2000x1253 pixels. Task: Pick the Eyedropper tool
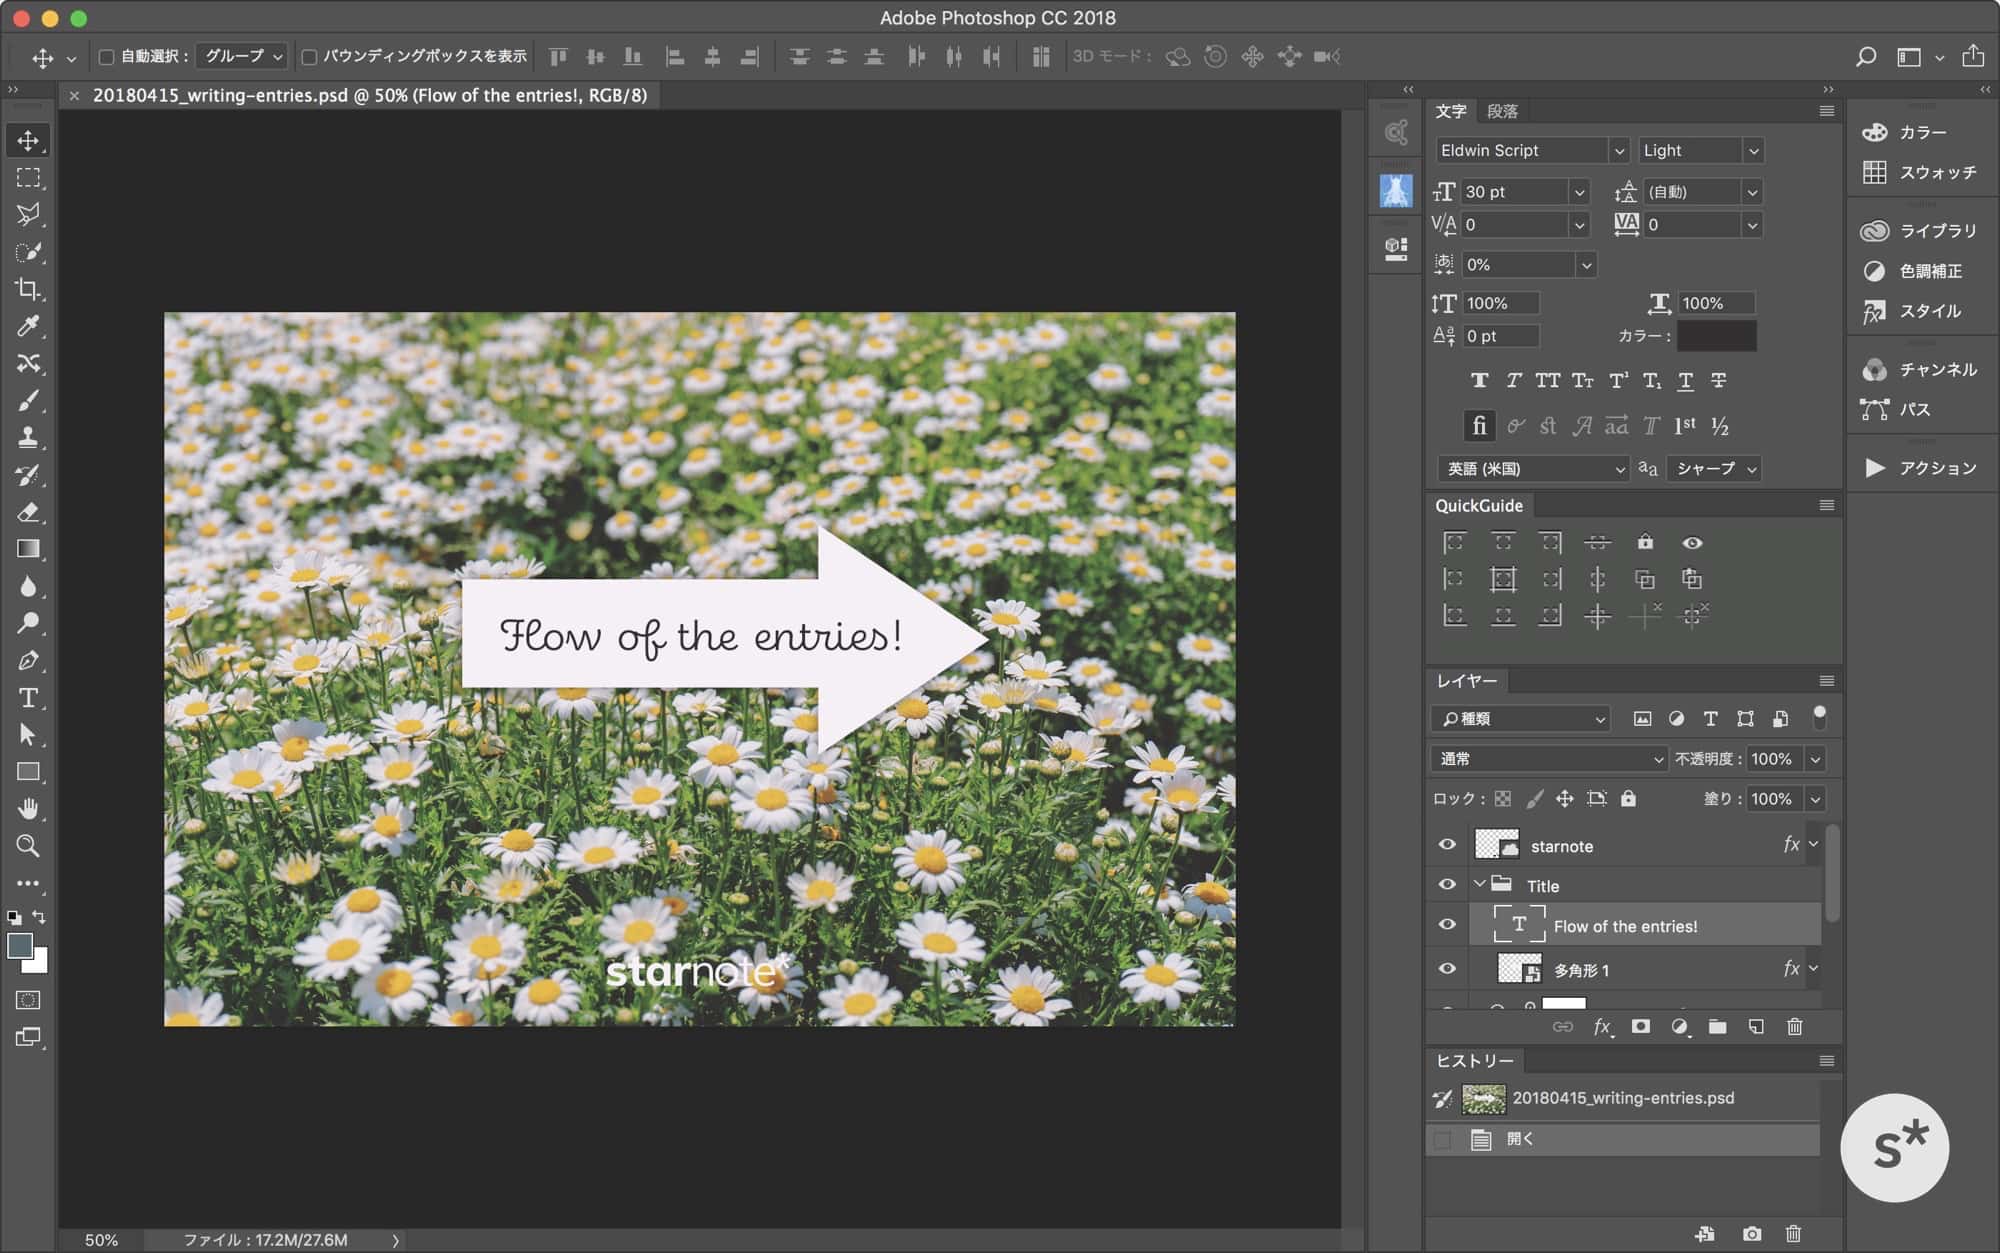[28, 326]
